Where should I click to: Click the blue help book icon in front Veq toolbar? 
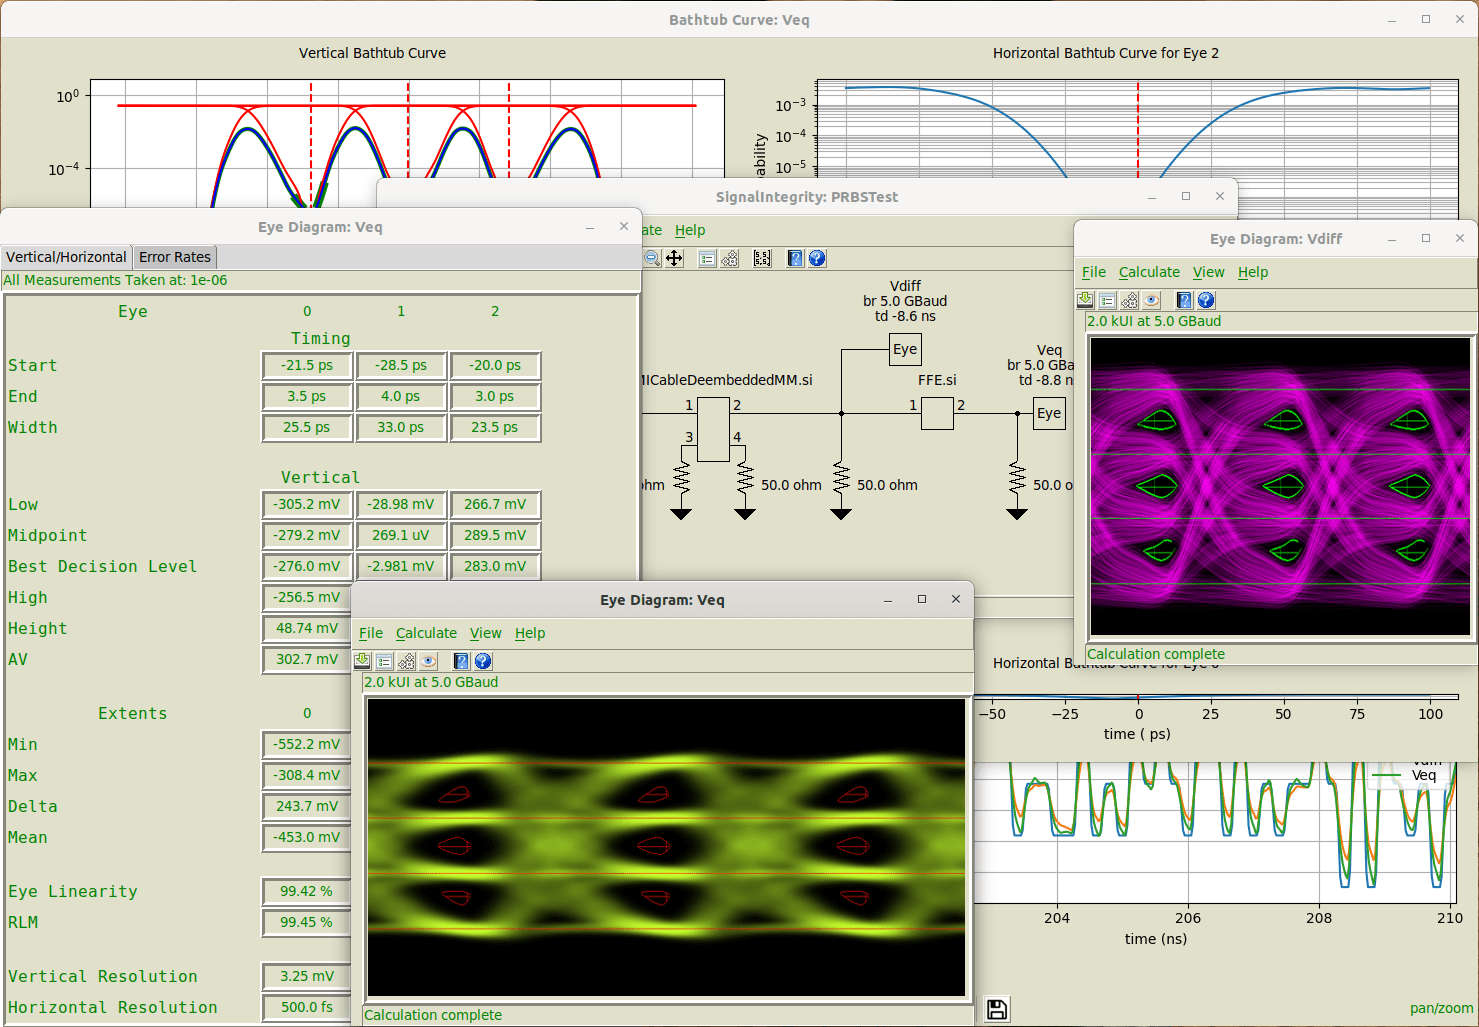click(461, 661)
